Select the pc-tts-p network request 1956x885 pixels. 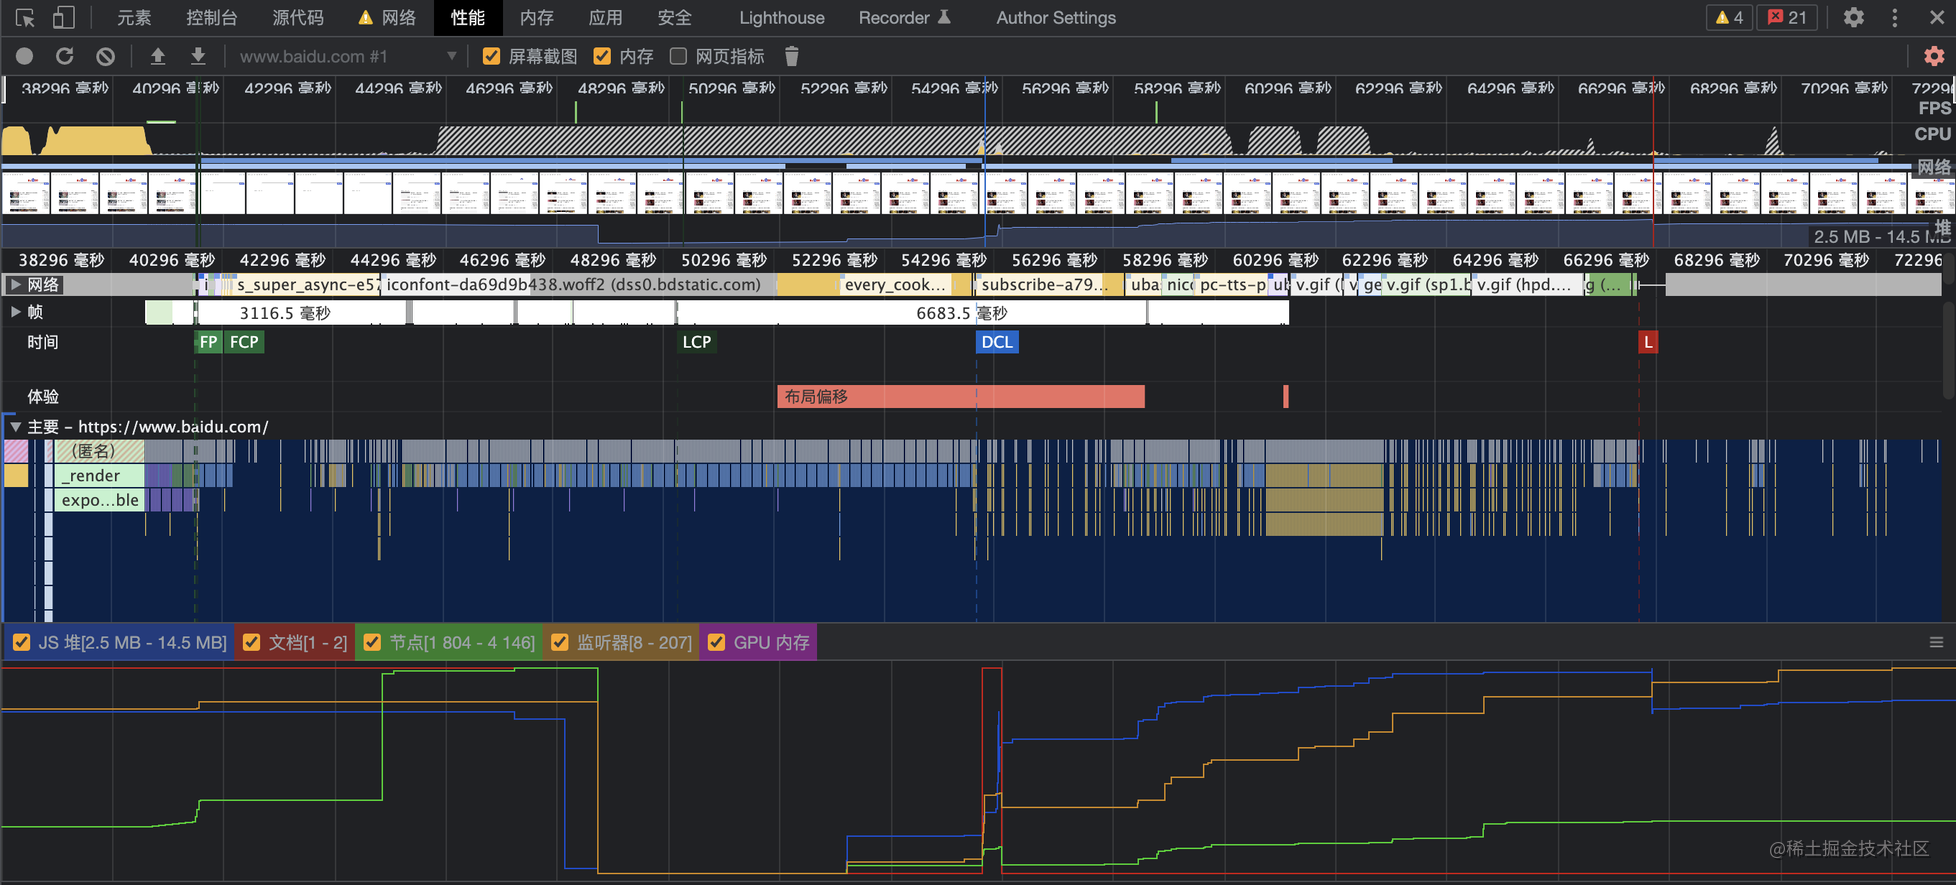pyautogui.click(x=1232, y=285)
